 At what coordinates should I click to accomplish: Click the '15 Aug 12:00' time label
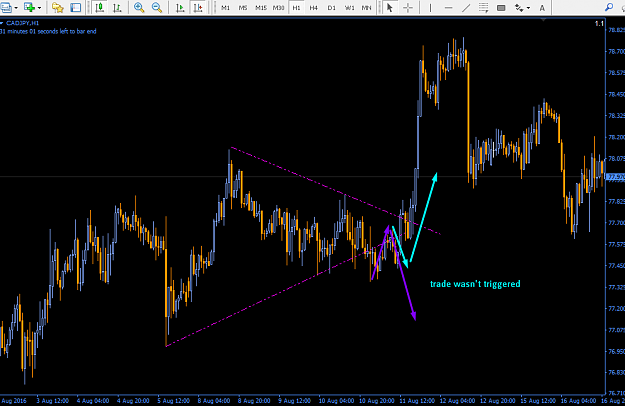tap(539, 400)
